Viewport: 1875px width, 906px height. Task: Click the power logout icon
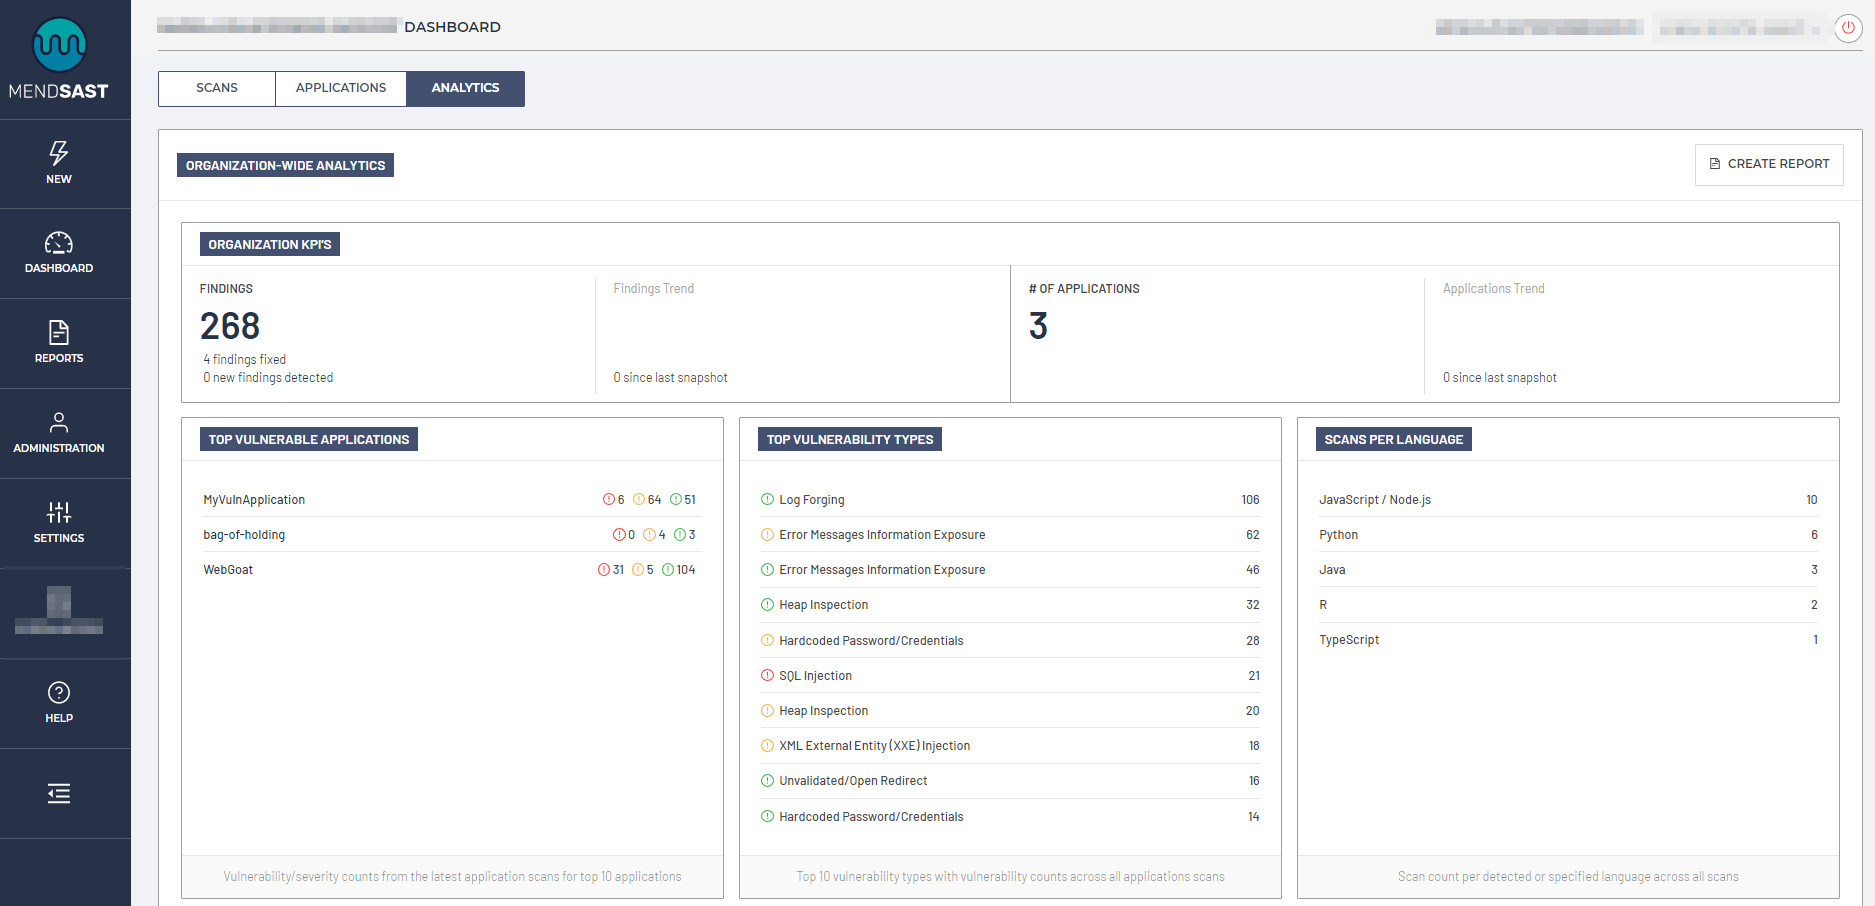coord(1848,28)
